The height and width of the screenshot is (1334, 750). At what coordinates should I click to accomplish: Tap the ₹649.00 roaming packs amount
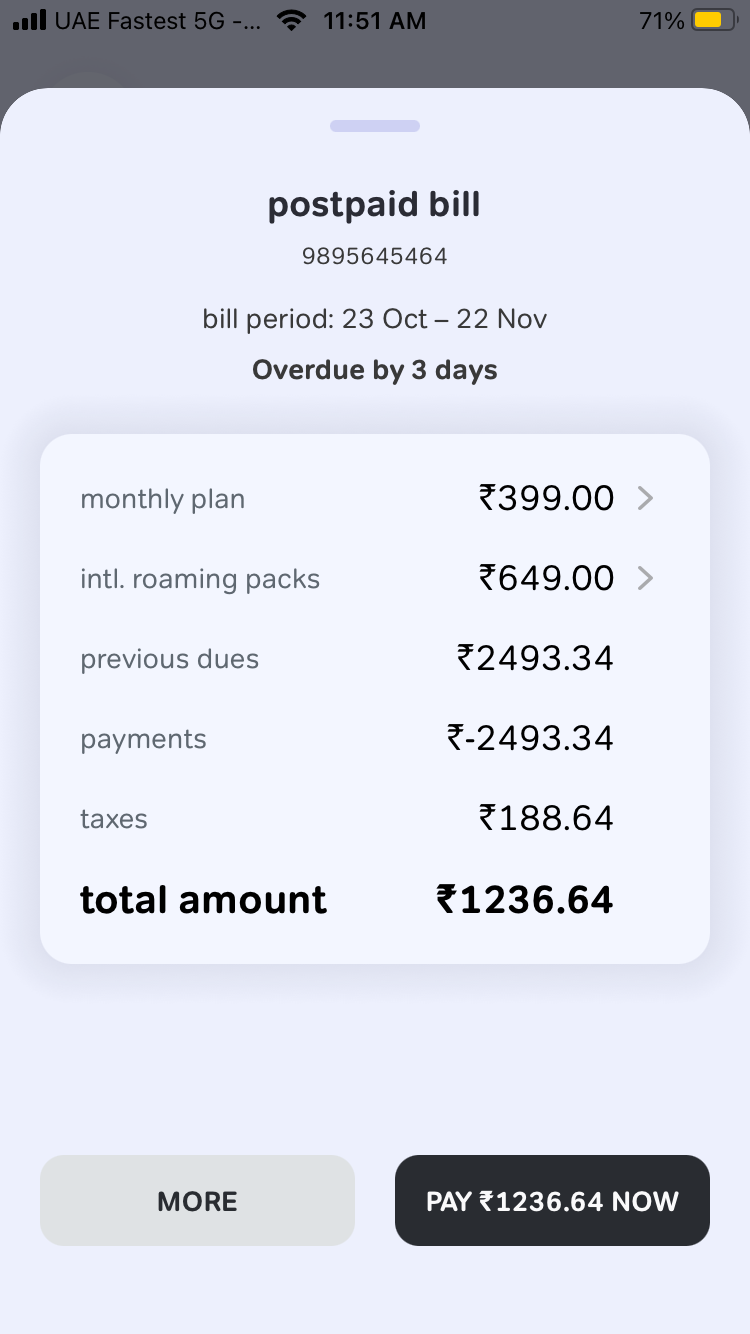coord(546,578)
